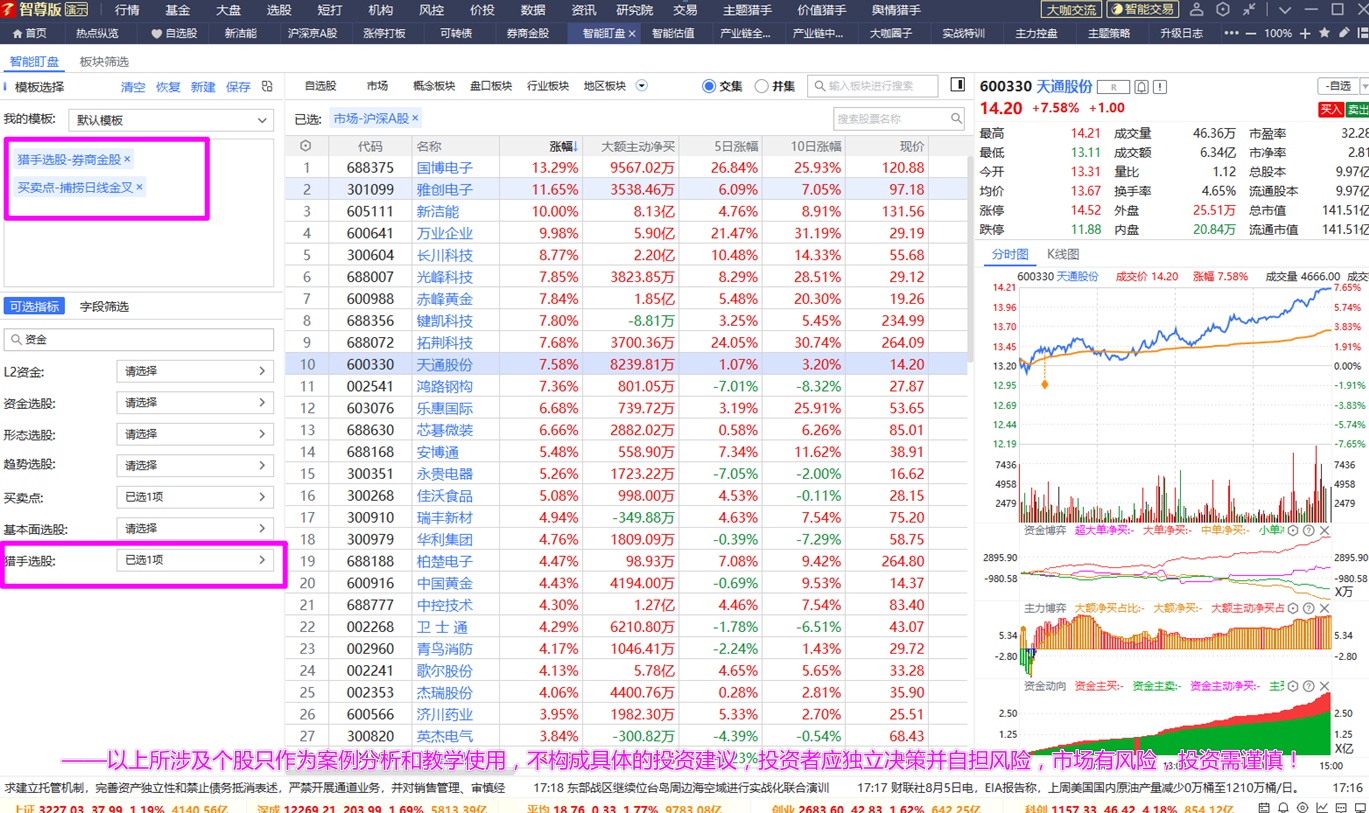The width and height of the screenshot is (1369, 813).
Task: Click the hexagon settings icon in title bar
Action: click(x=1223, y=9)
